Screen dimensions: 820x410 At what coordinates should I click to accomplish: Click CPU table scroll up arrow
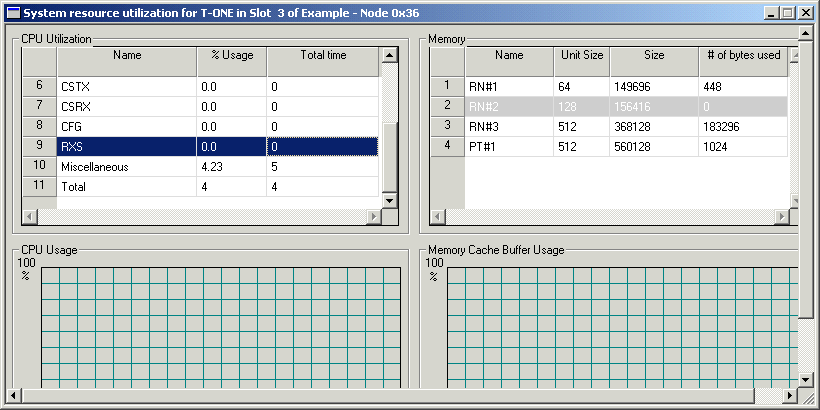(389, 56)
